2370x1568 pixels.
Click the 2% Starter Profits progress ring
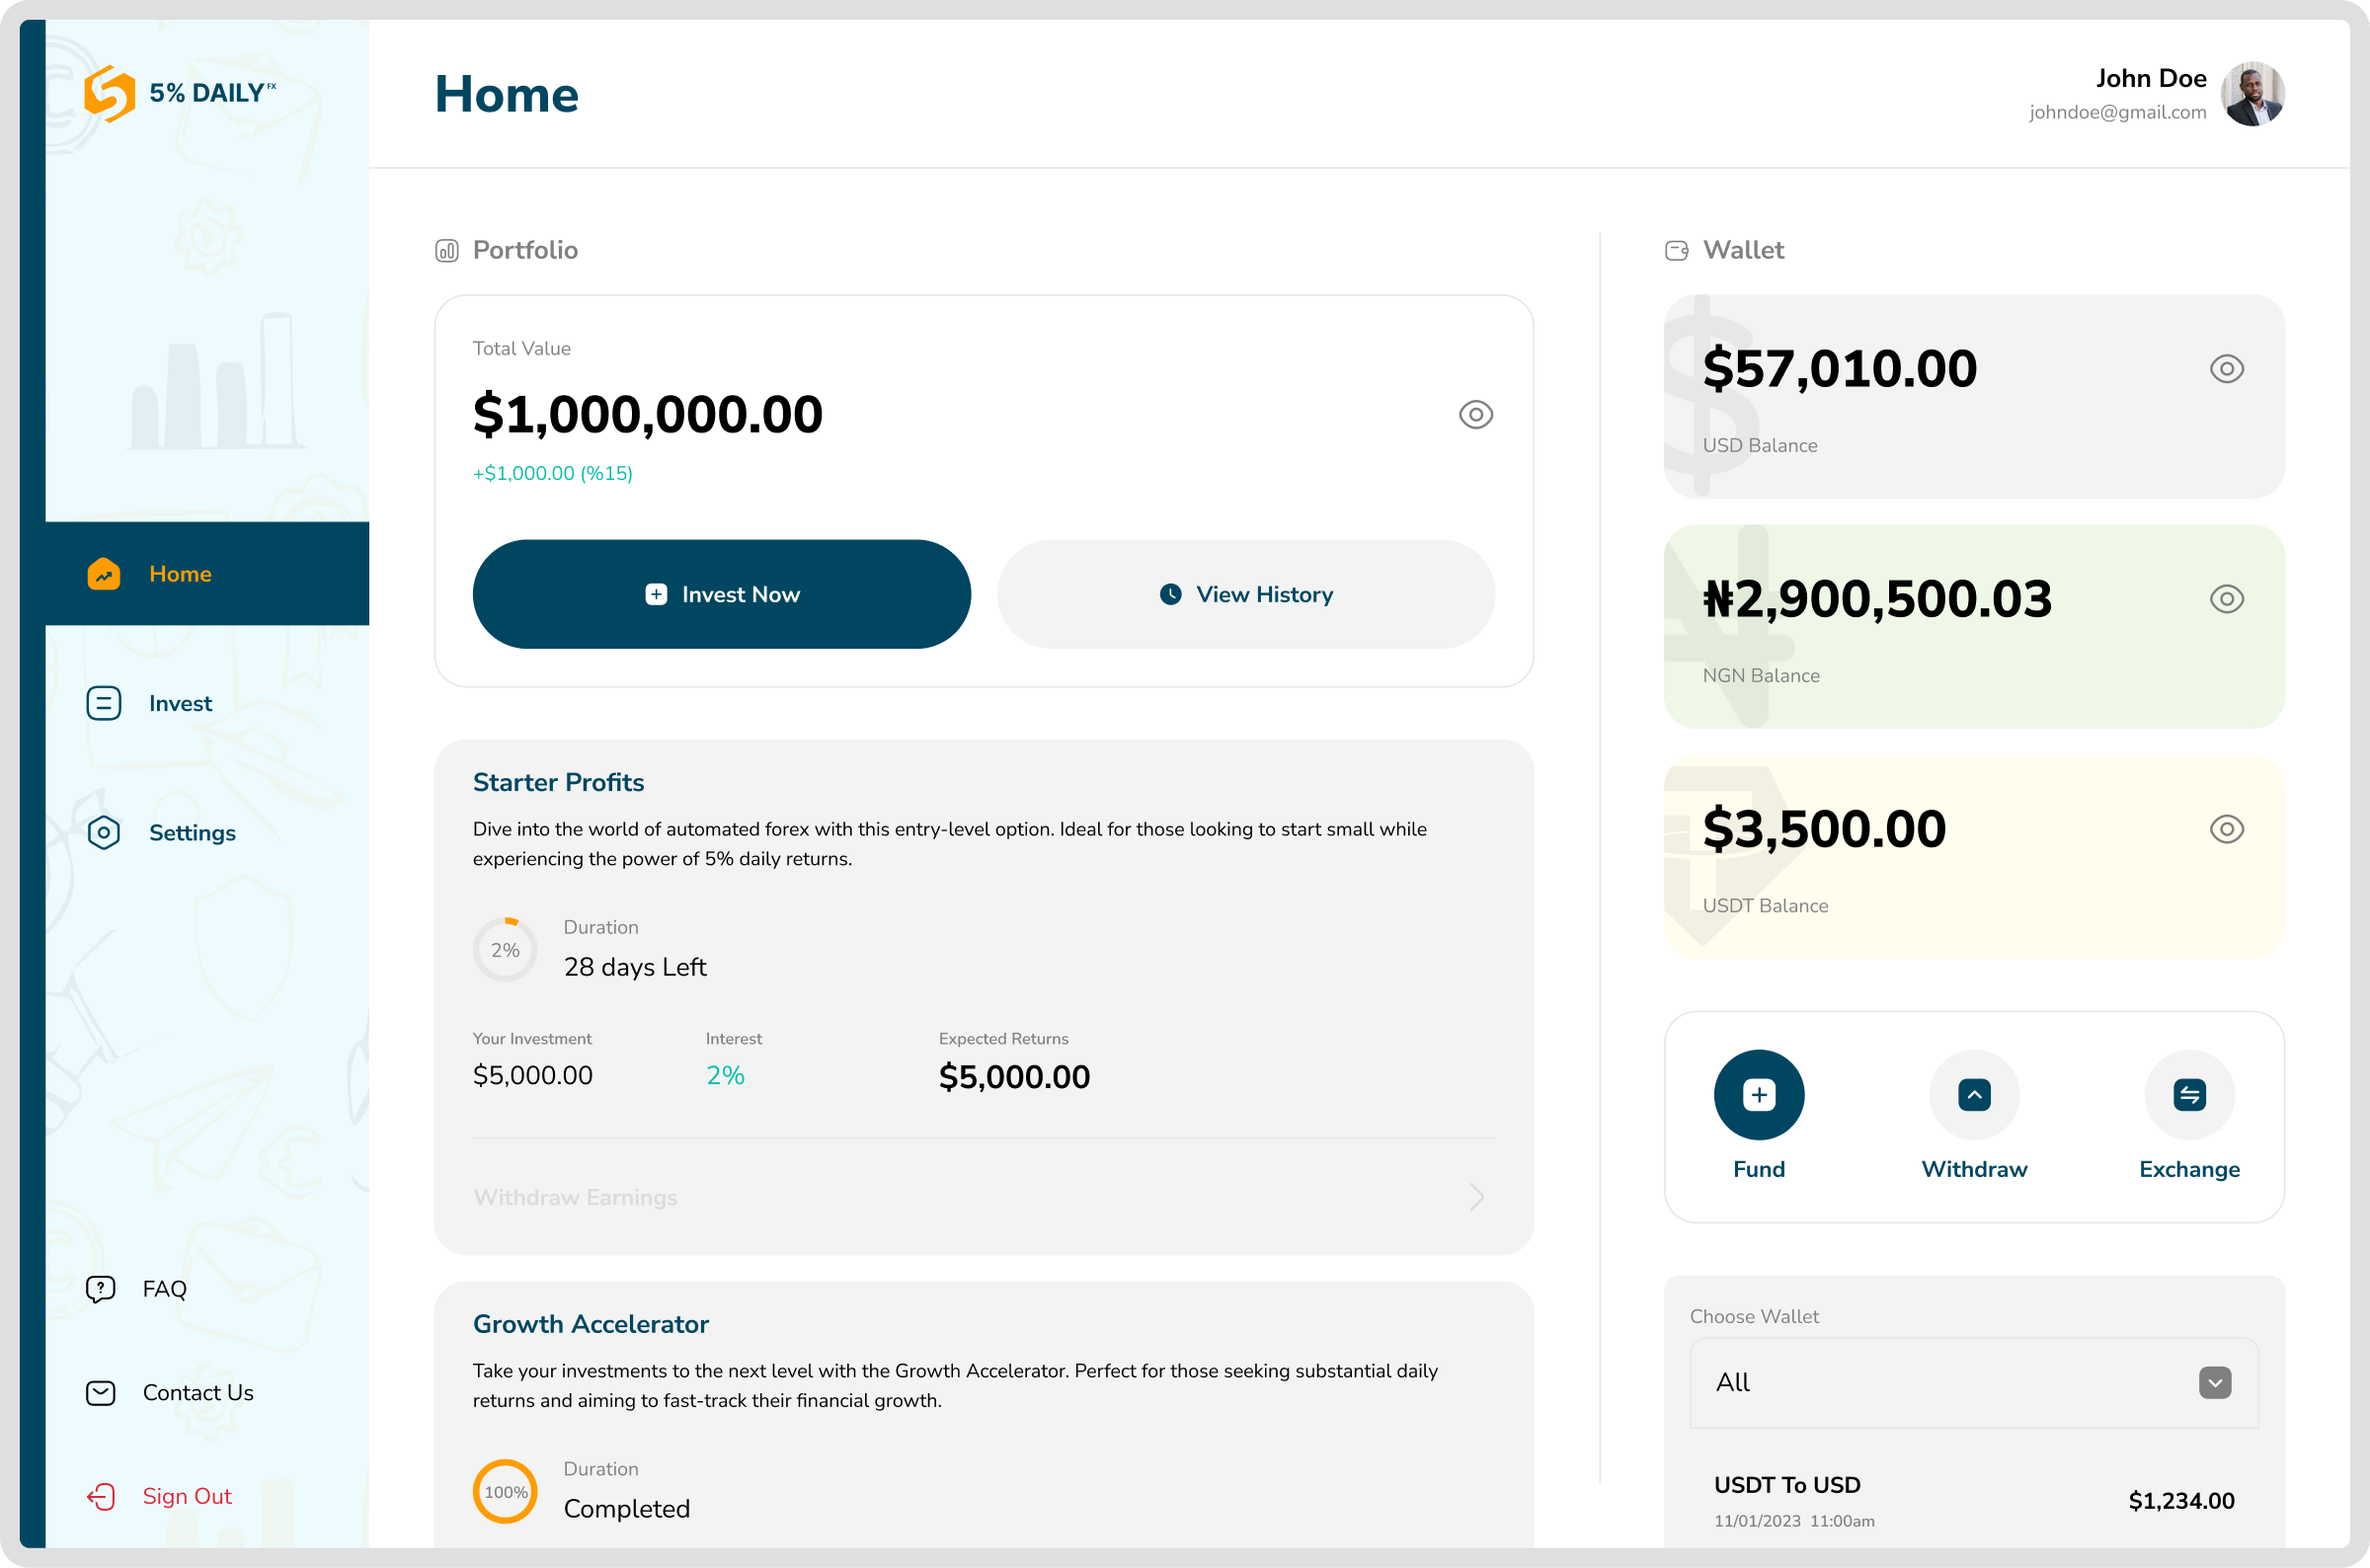[505, 950]
